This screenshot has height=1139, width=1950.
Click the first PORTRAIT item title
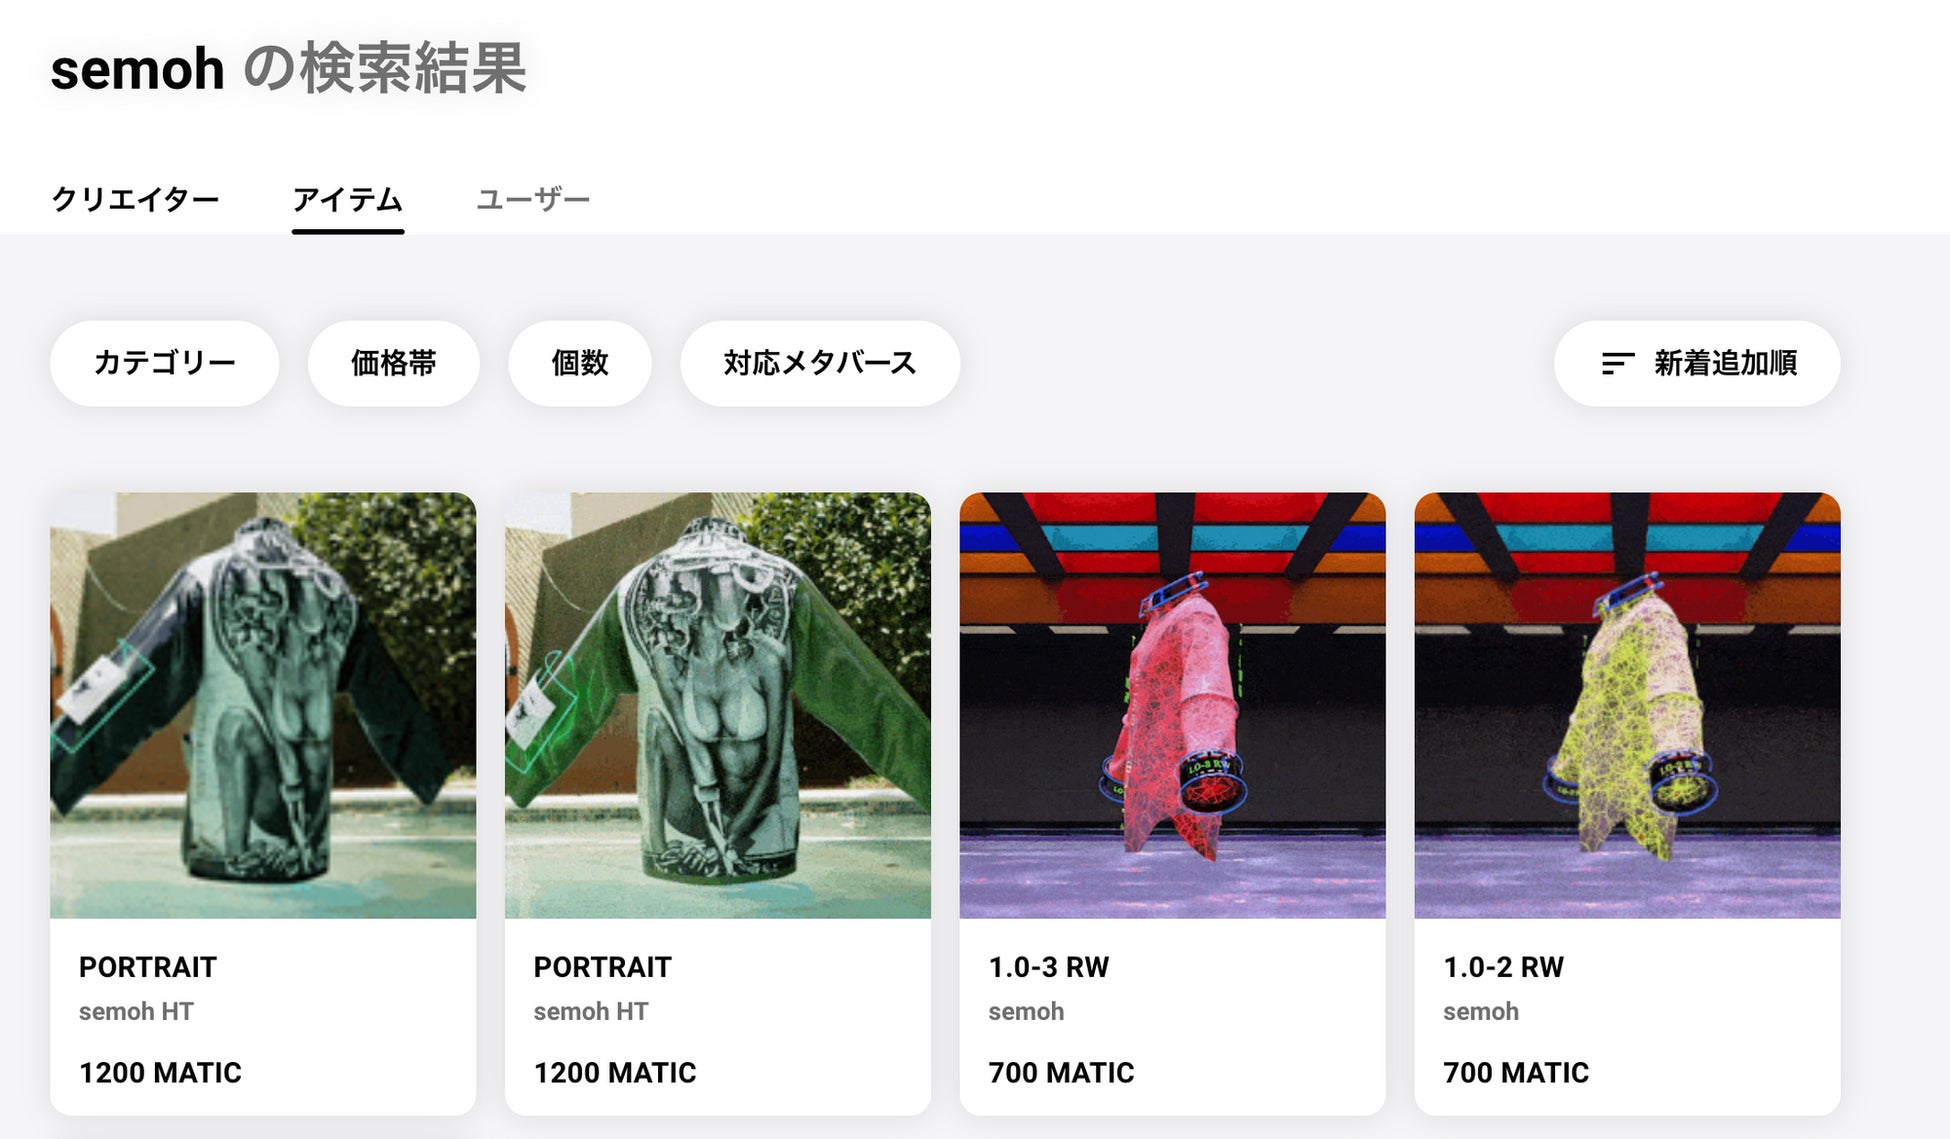pyautogui.click(x=148, y=967)
